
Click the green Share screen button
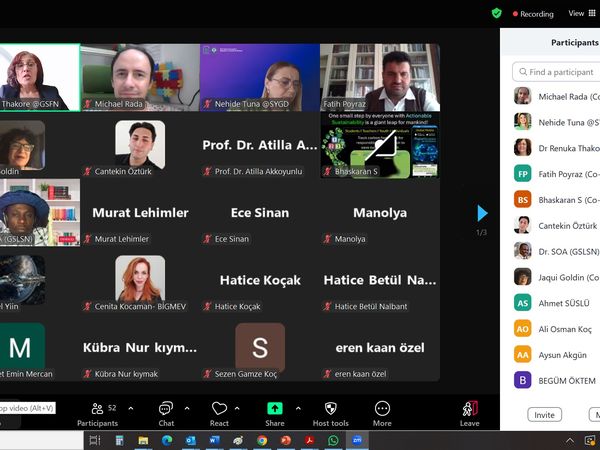click(x=275, y=414)
